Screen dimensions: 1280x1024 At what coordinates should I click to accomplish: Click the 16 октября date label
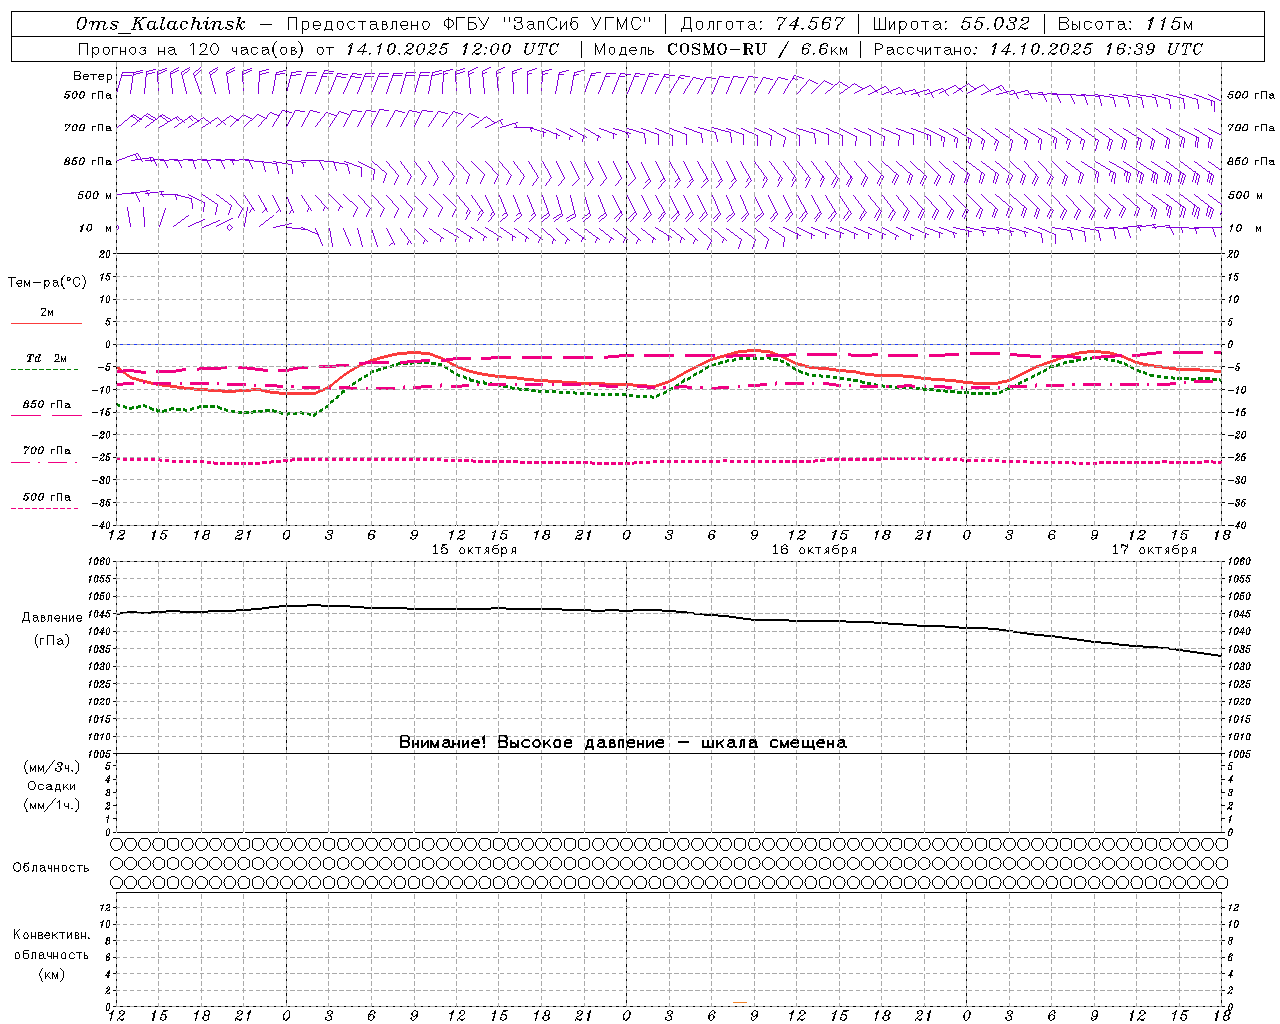814,550
